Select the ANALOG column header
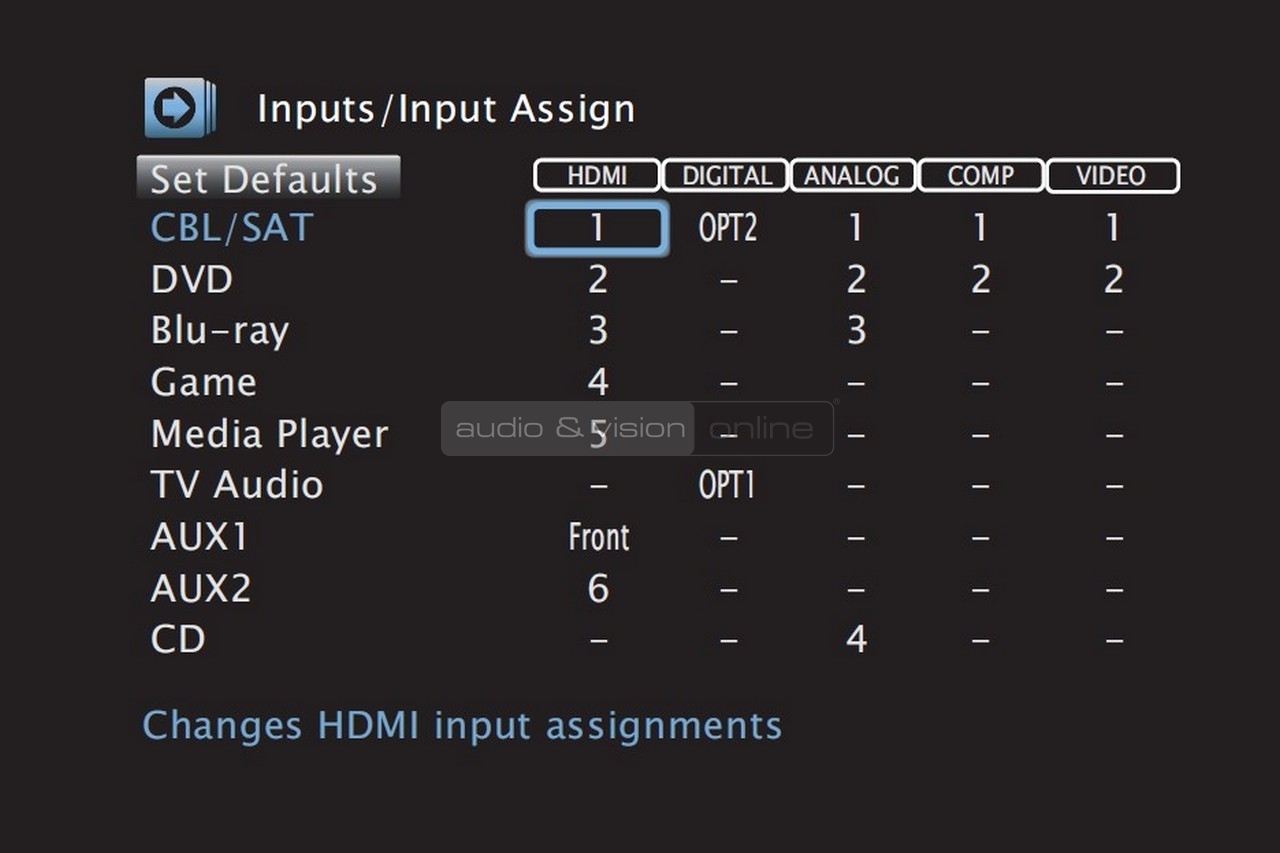 click(x=853, y=176)
